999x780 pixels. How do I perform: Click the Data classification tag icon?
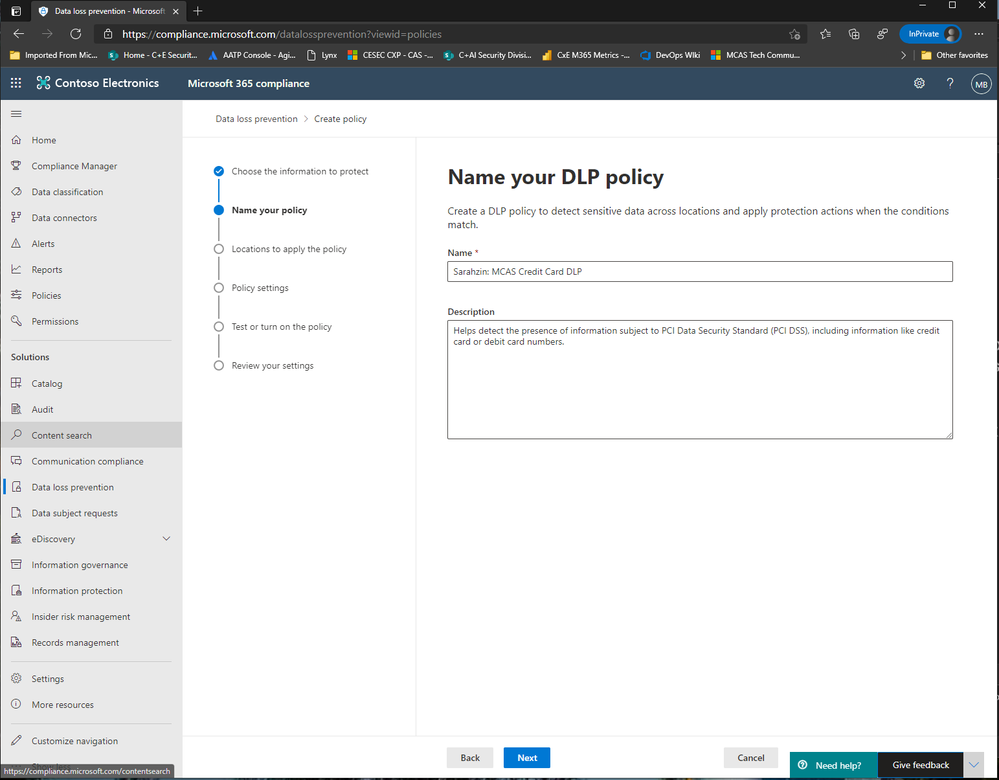pyautogui.click(x=17, y=191)
